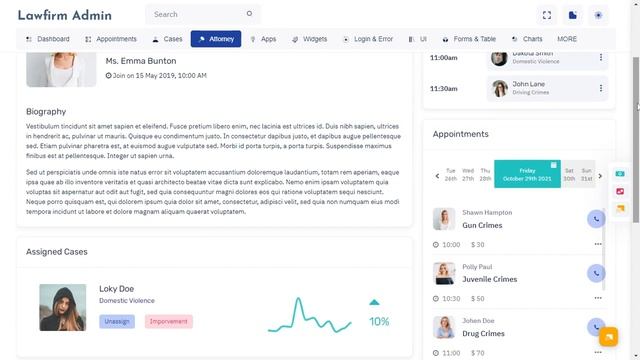Open options for Dakota Smith 11:00am row
This screenshot has height=360, width=640.
[600, 58]
